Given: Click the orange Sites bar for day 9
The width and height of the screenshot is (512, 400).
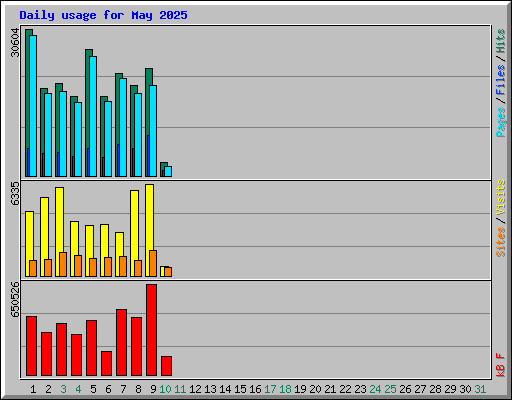Looking at the screenshot, I should click(153, 263).
